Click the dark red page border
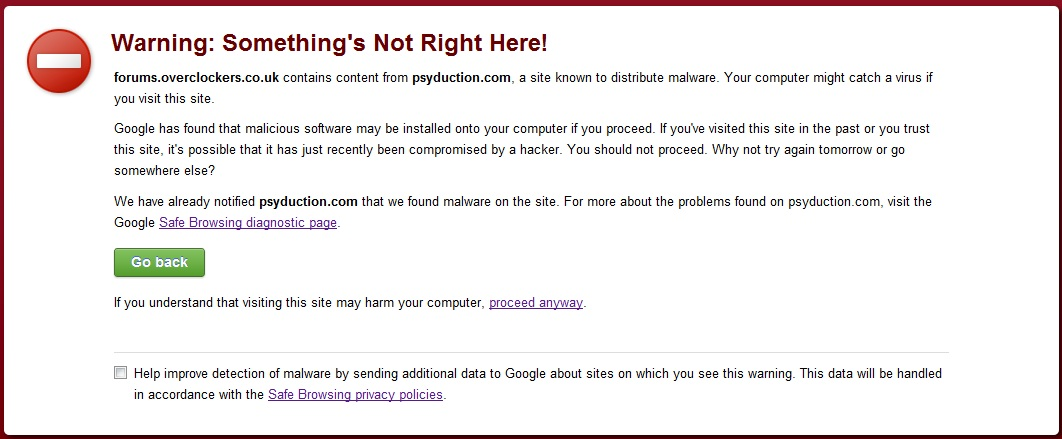This screenshot has width=1062, height=439. (x=531, y=3)
